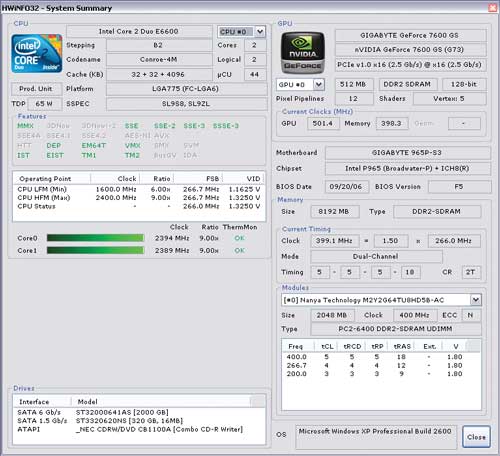
Task: Select the CPU HFM (Max) row
Action: (x=139, y=198)
